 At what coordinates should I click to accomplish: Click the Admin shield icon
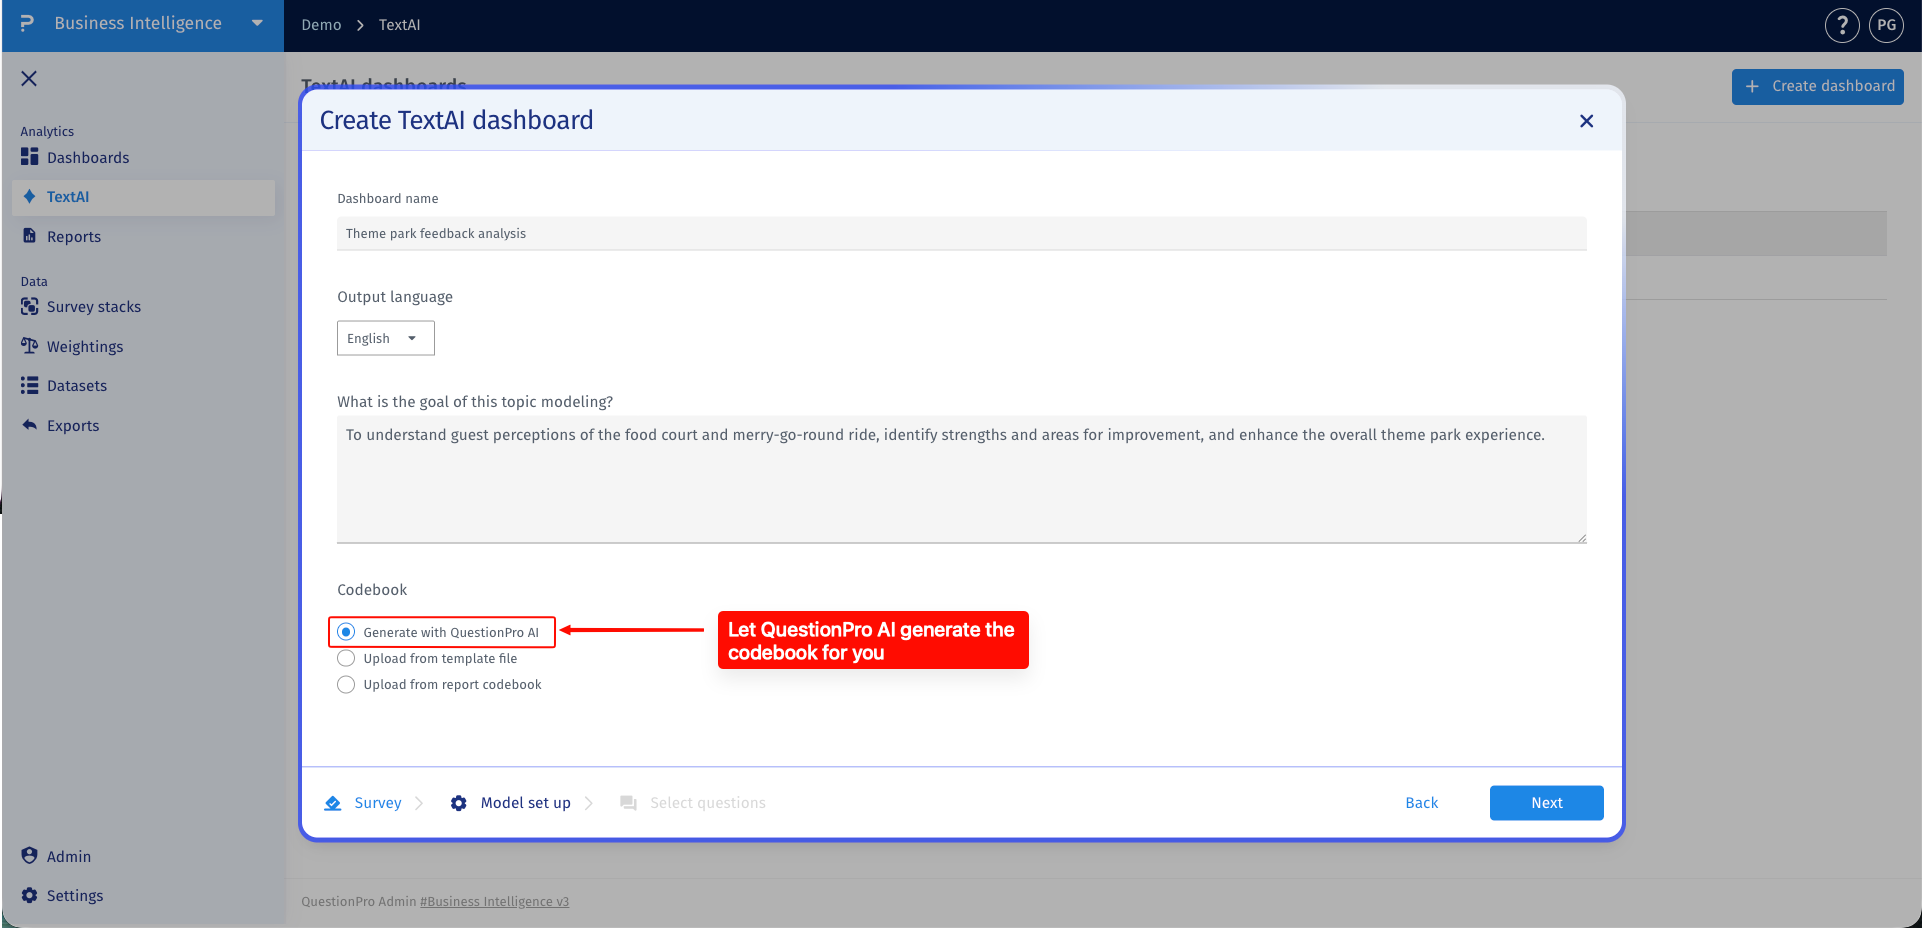coord(30,856)
